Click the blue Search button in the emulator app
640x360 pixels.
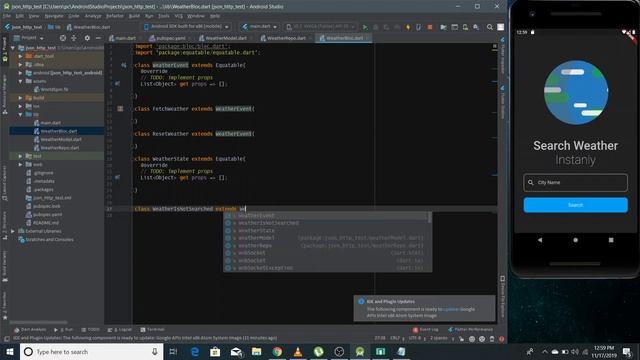tap(576, 205)
